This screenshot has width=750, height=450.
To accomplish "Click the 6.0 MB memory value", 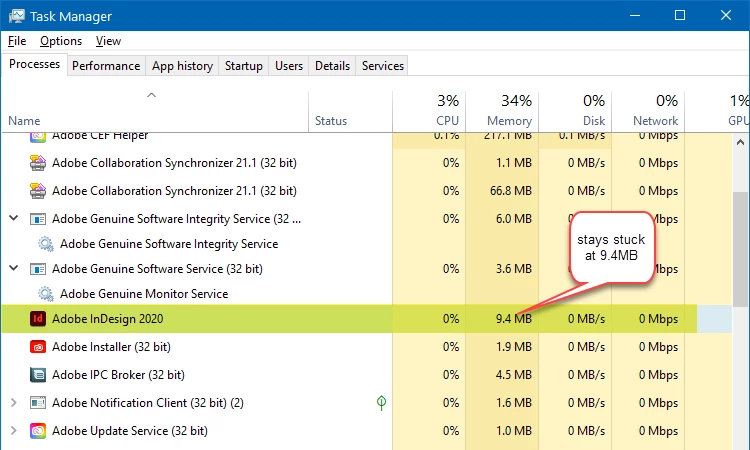I will tap(514, 219).
